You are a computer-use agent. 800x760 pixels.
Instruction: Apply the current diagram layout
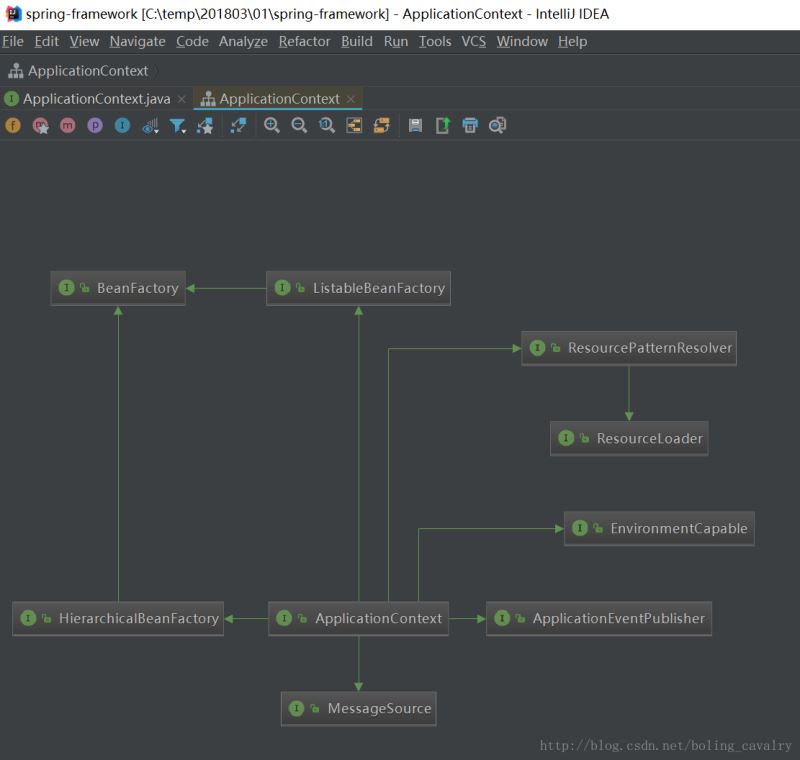[381, 126]
